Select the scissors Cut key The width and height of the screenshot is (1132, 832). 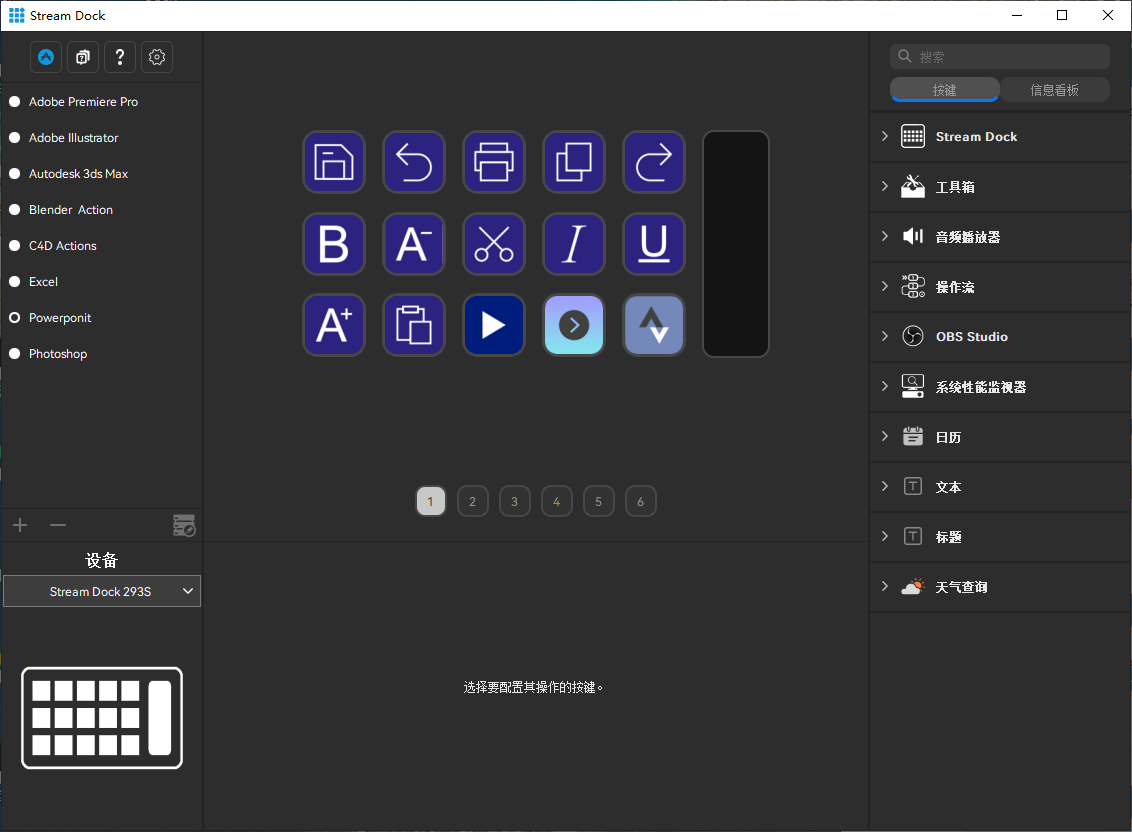[x=494, y=243]
